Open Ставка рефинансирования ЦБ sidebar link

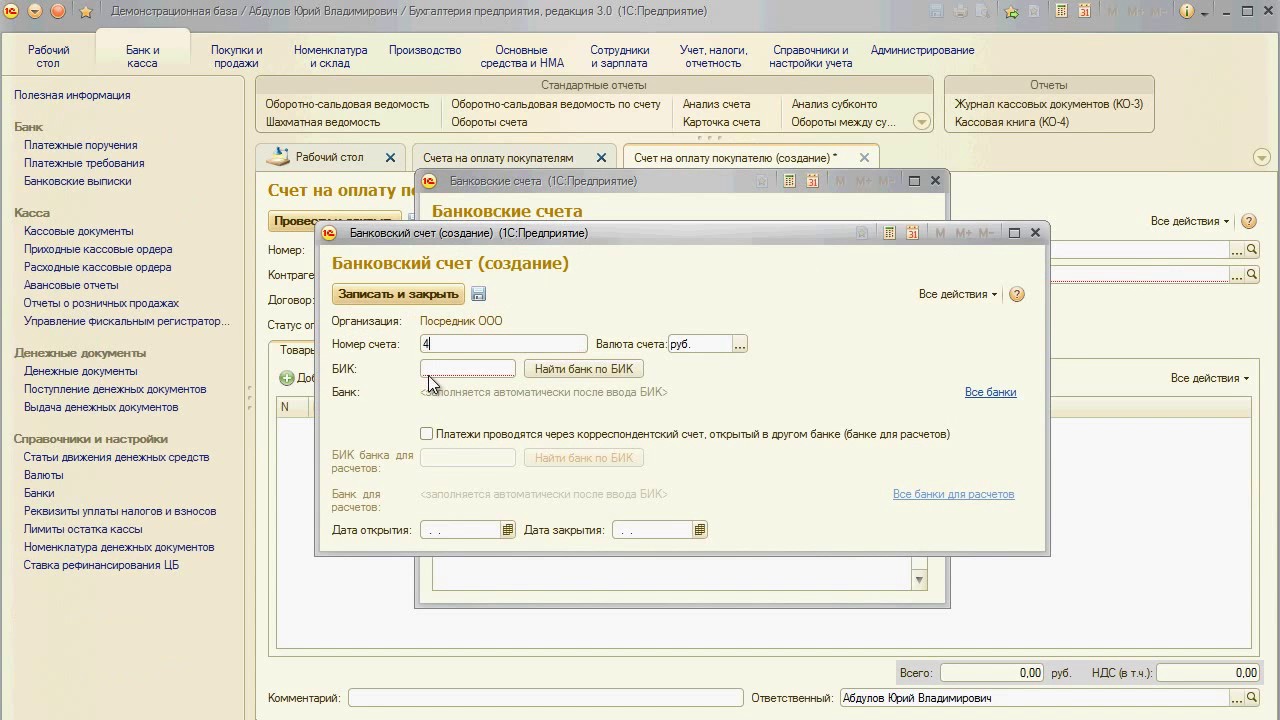(101, 565)
